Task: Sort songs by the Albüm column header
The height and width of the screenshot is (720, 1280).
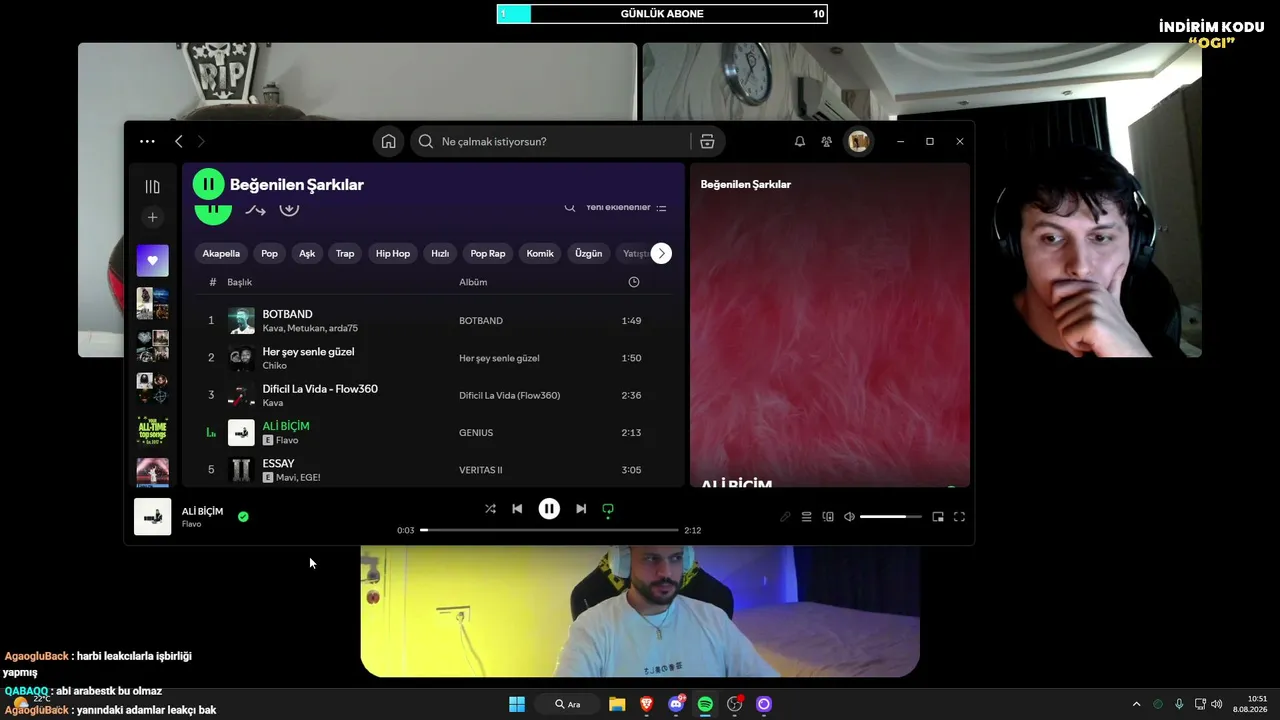Action: coord(473,282)
